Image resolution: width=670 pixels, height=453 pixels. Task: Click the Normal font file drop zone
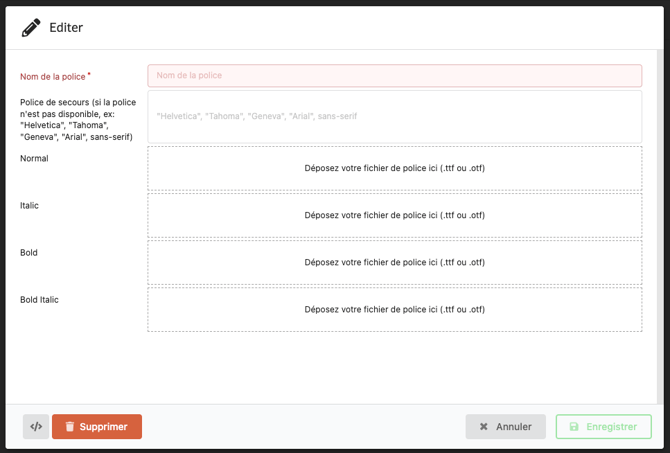click(394, 168)
